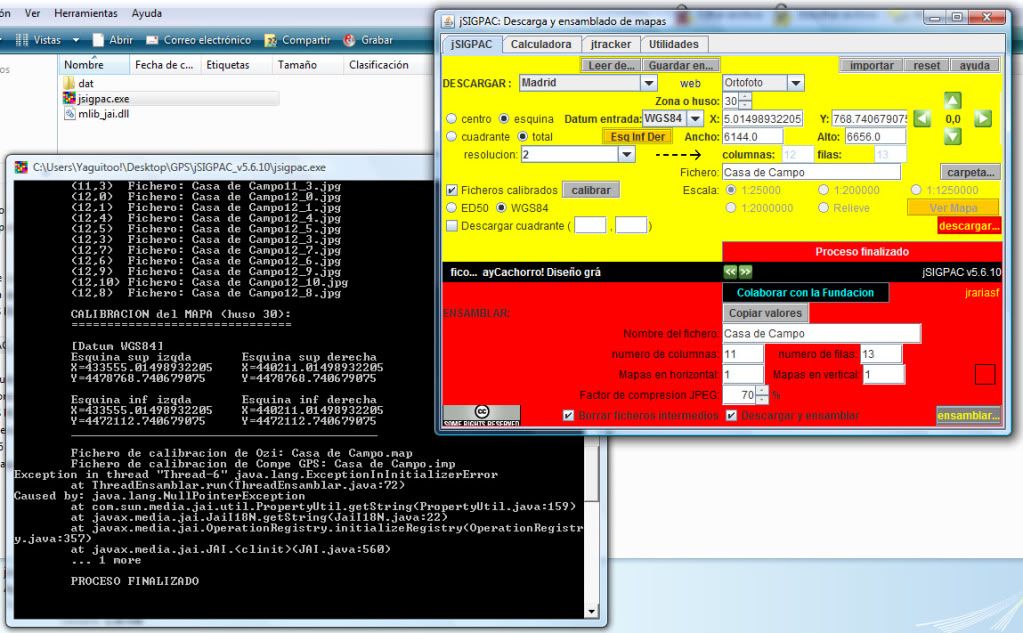Toggle Borrar ficheros intermedios checkbox
Image resolution: width=1023 pixels, height=633 pixels.
point(568,415)
